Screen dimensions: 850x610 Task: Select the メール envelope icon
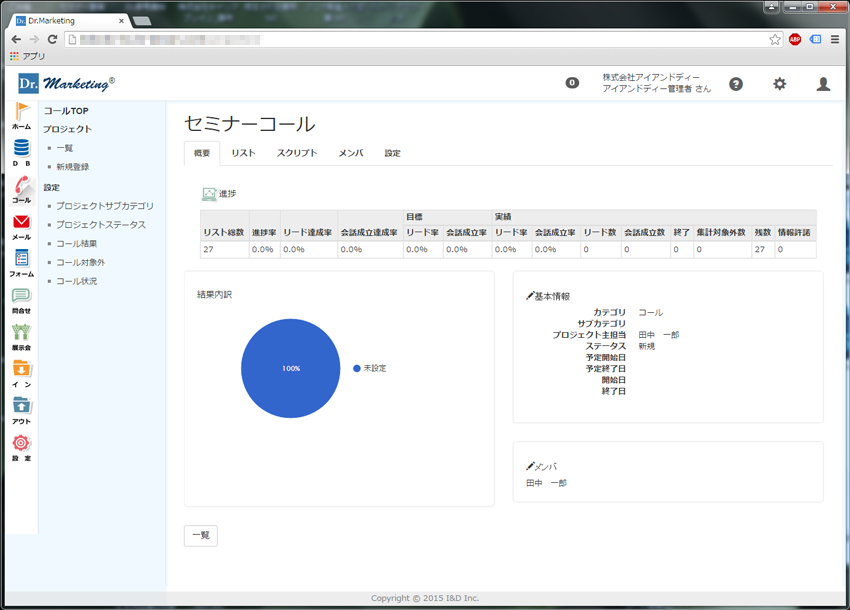point(21,223)
